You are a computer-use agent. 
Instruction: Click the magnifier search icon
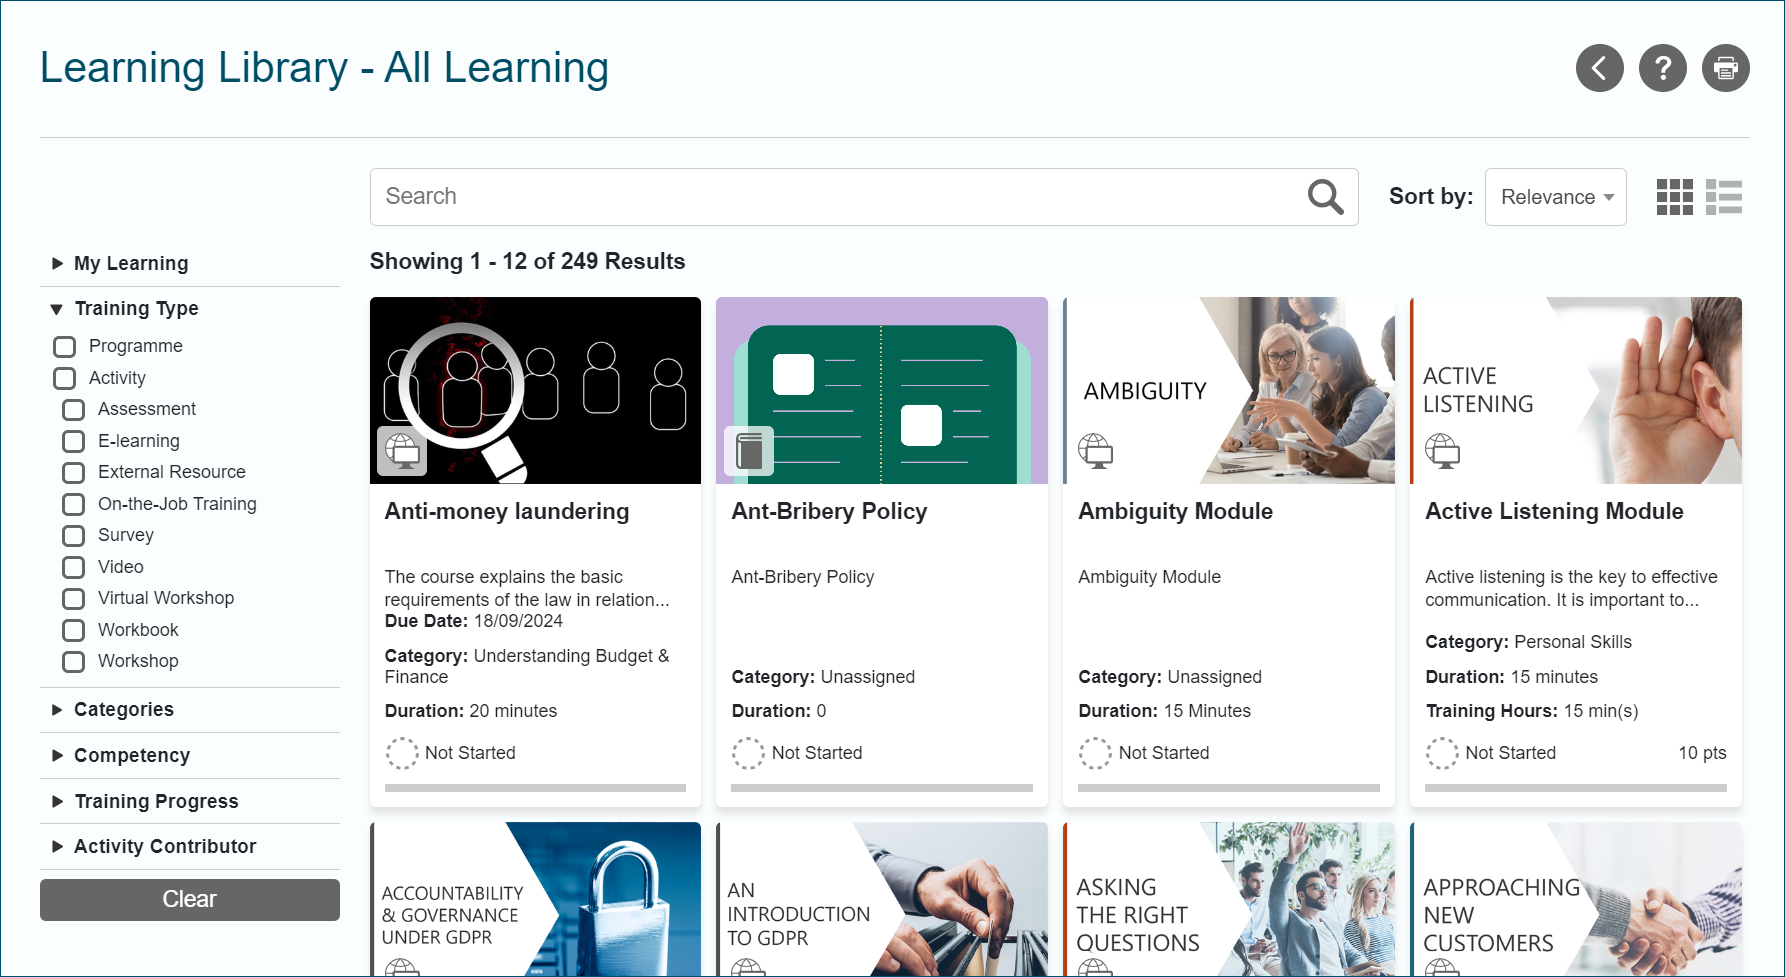pyautogui.click(x=1325, y=197)
